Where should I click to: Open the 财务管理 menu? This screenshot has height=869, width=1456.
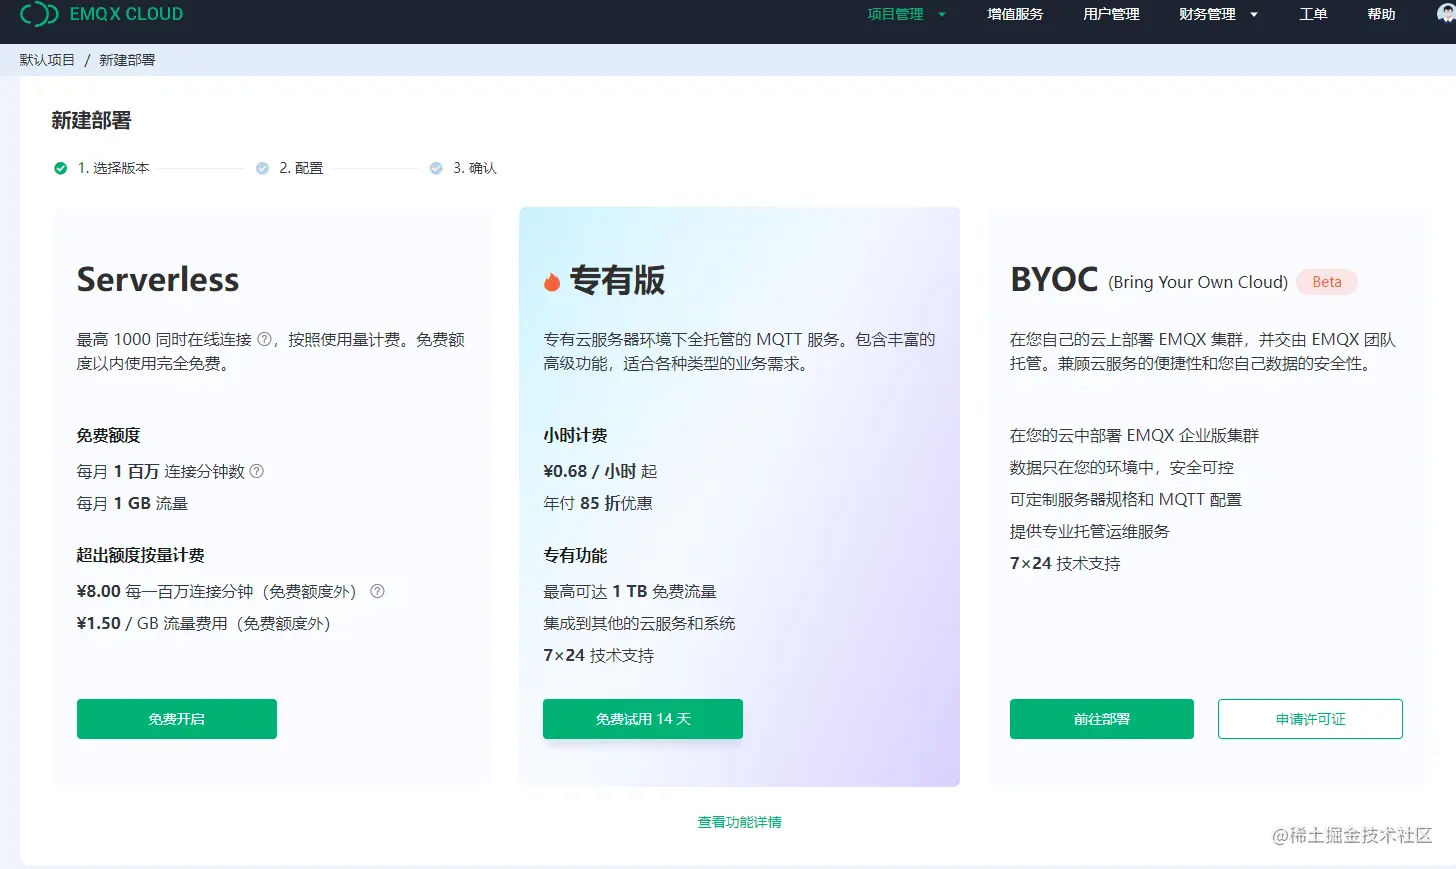[1207, 14]
